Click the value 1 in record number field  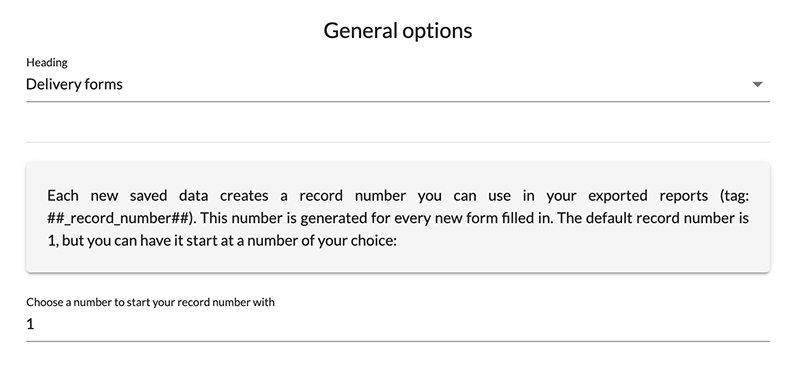[30, 324]
